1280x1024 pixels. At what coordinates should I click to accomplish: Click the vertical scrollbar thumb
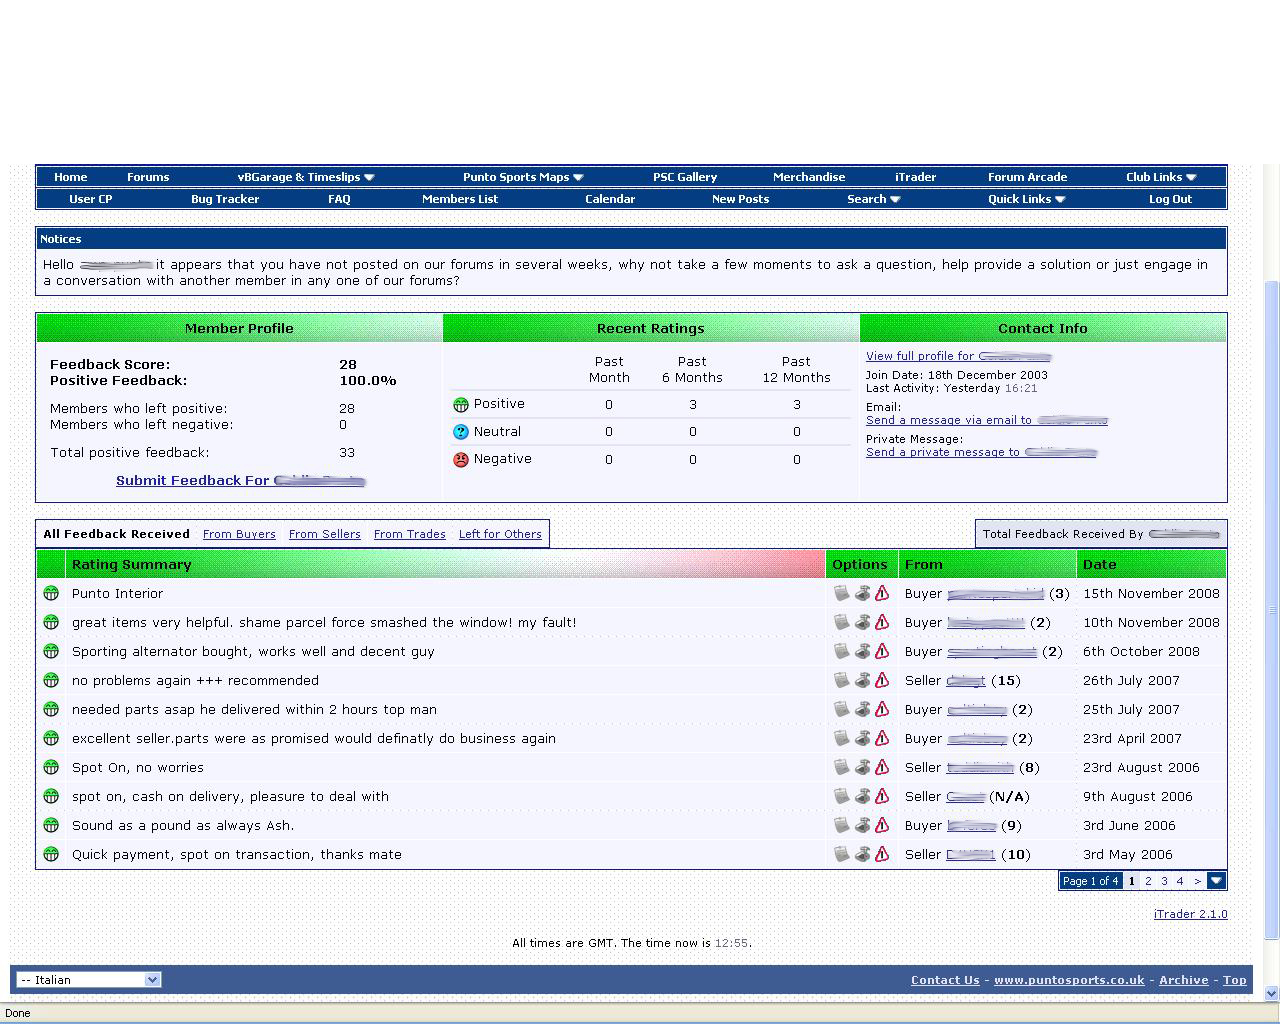1271,610
